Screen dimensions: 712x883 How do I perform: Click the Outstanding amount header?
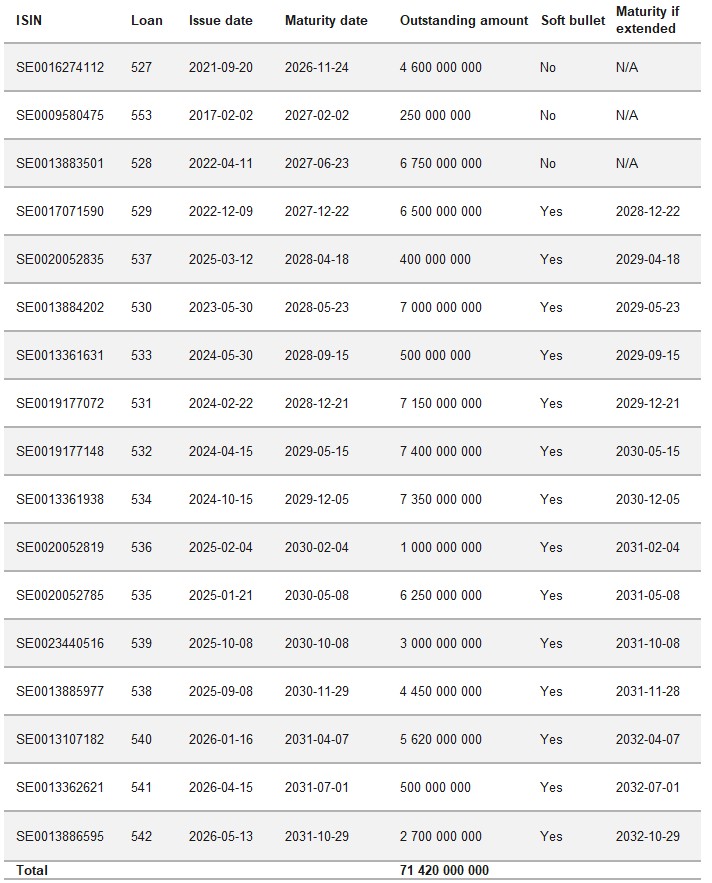(x=464, y=20)
